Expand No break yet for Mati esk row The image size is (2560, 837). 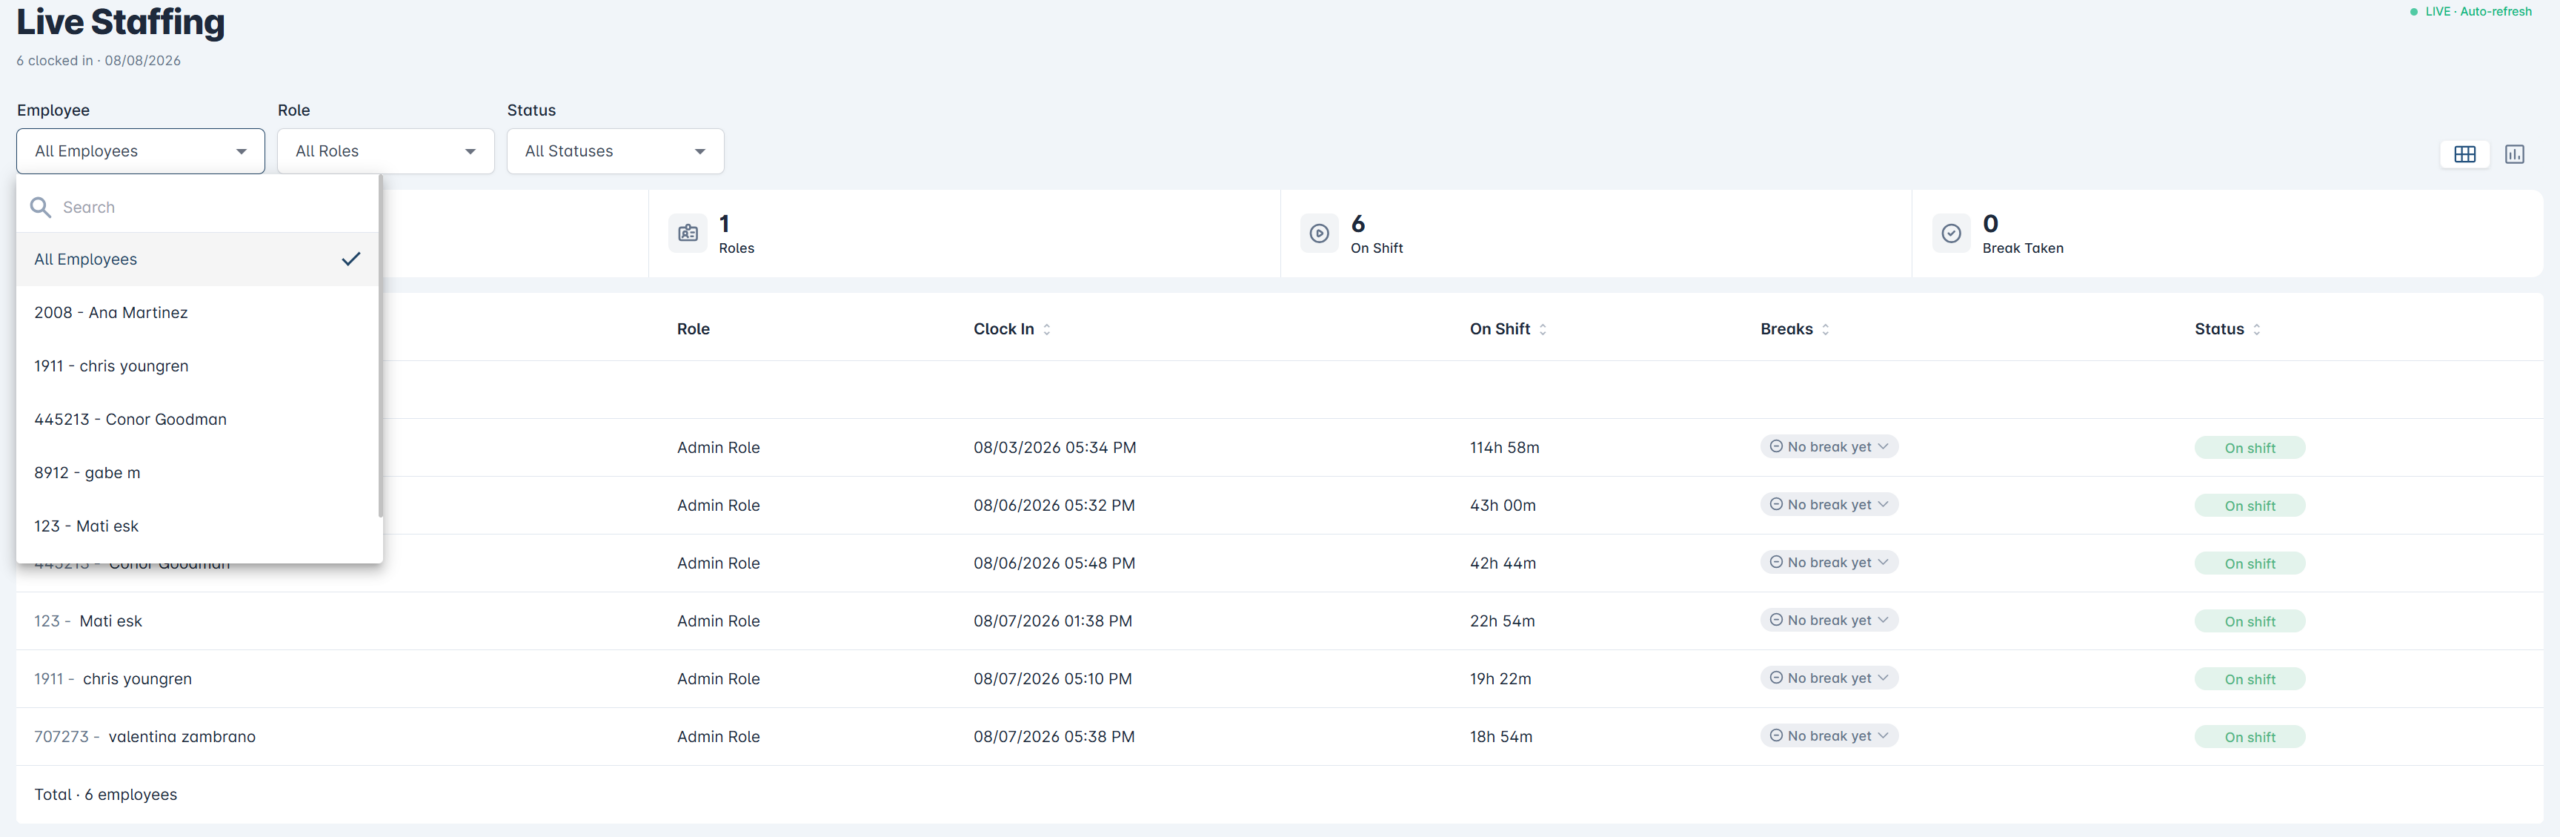click(x=1829, y=621)
